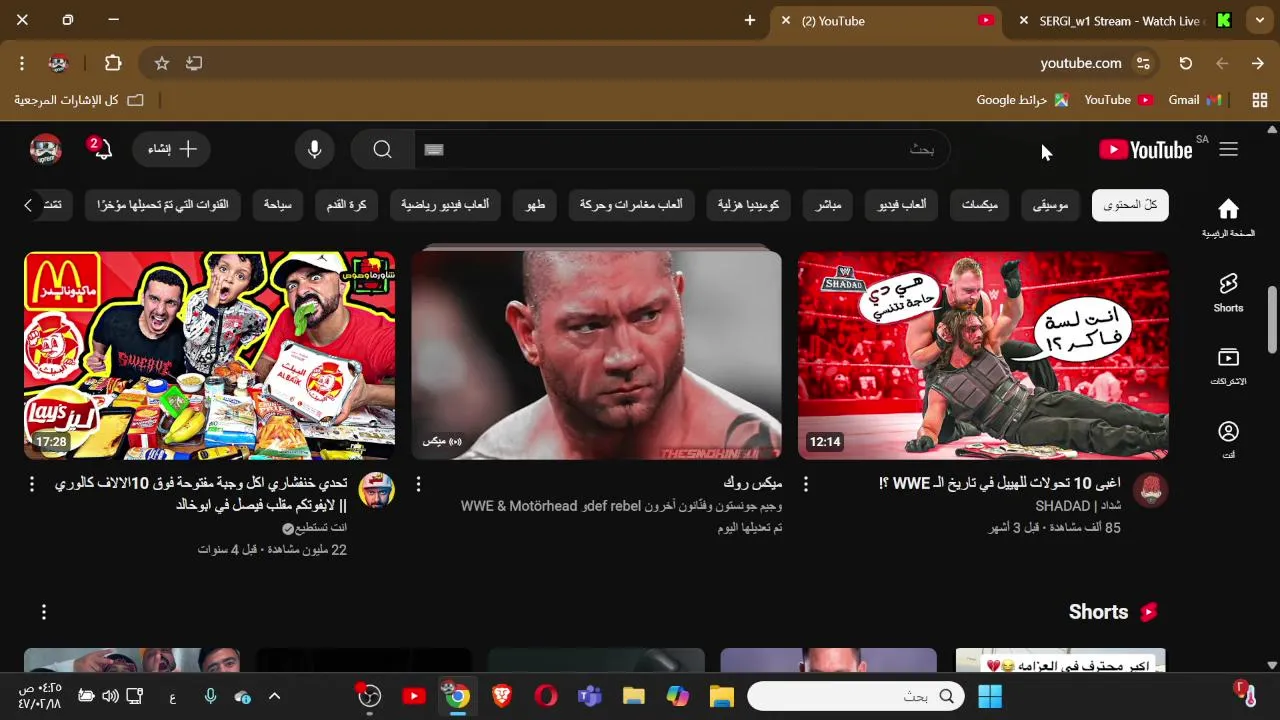This screenshot has width=1280, height=720.
Task: Open the You page from the sidebar
Action: pyautogui.click(x=1228, y=439)
